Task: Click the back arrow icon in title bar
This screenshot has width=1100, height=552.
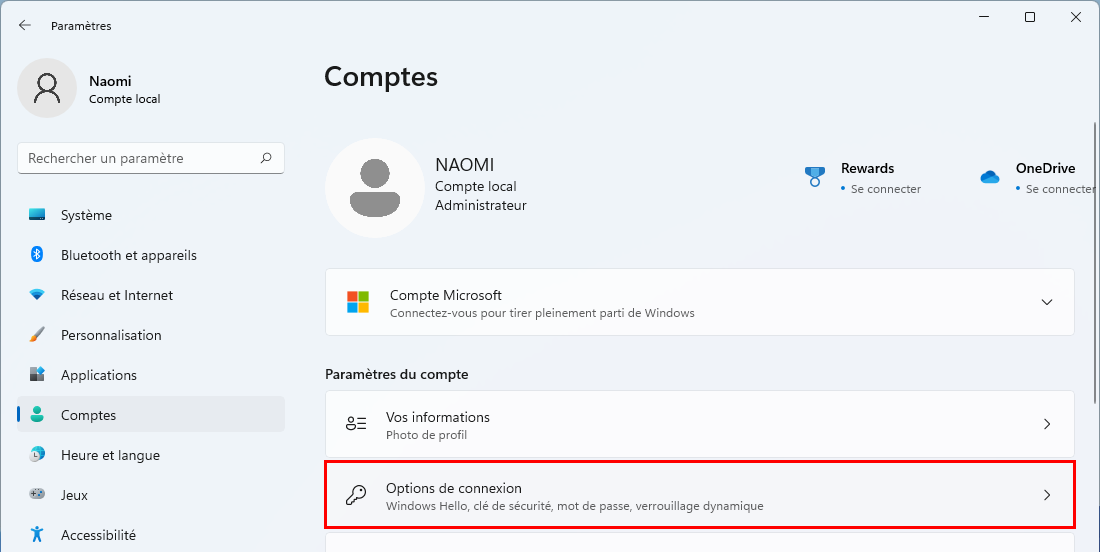Action: click(25, 25)
